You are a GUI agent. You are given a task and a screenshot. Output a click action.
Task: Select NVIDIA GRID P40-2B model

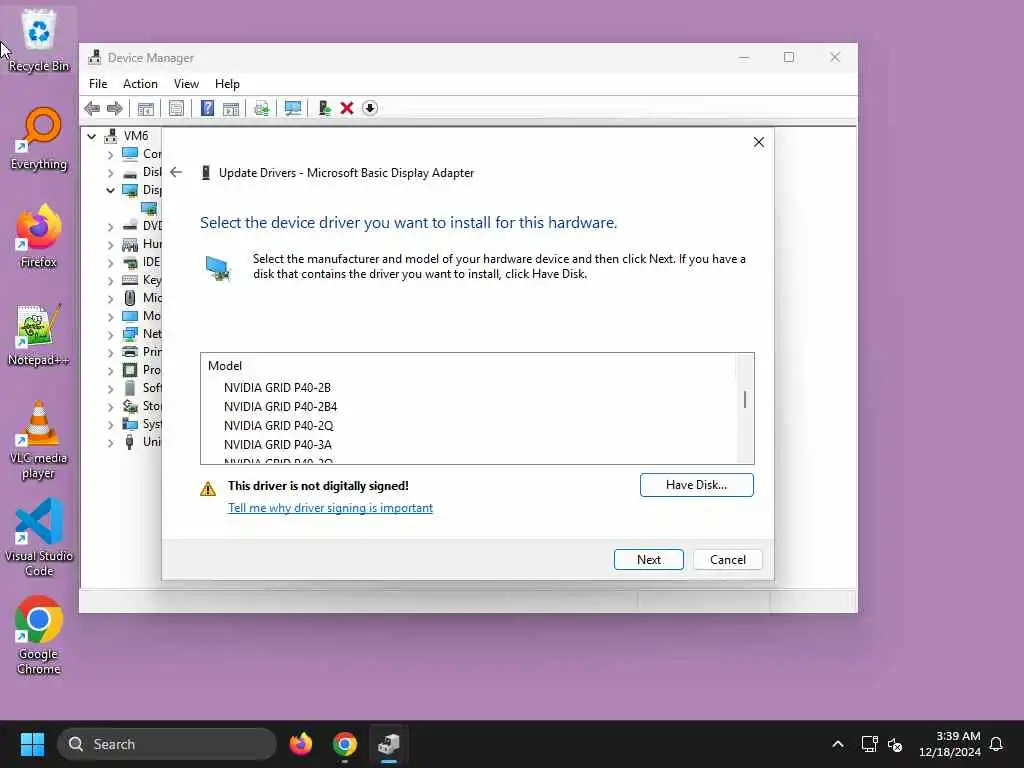[x=277, y=388]
